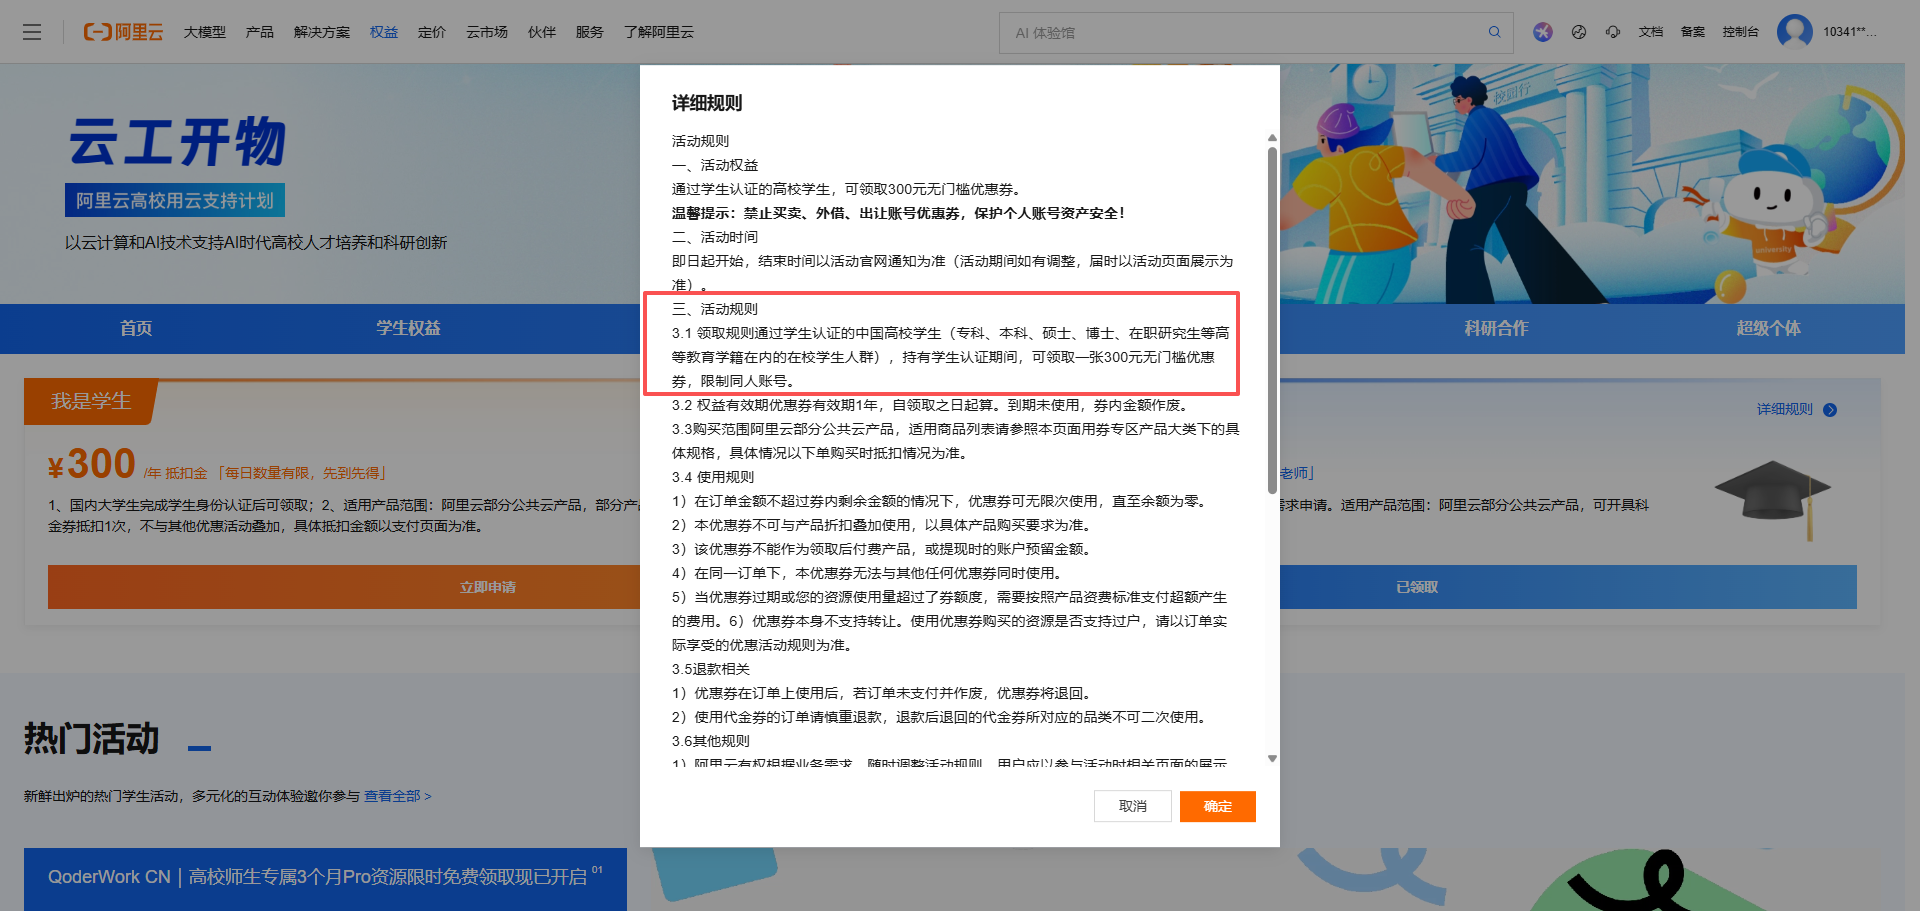The height and width of the screenshot is (911, 1920).
Task: Open the 详细规则 link
Action: [1785, 410]
